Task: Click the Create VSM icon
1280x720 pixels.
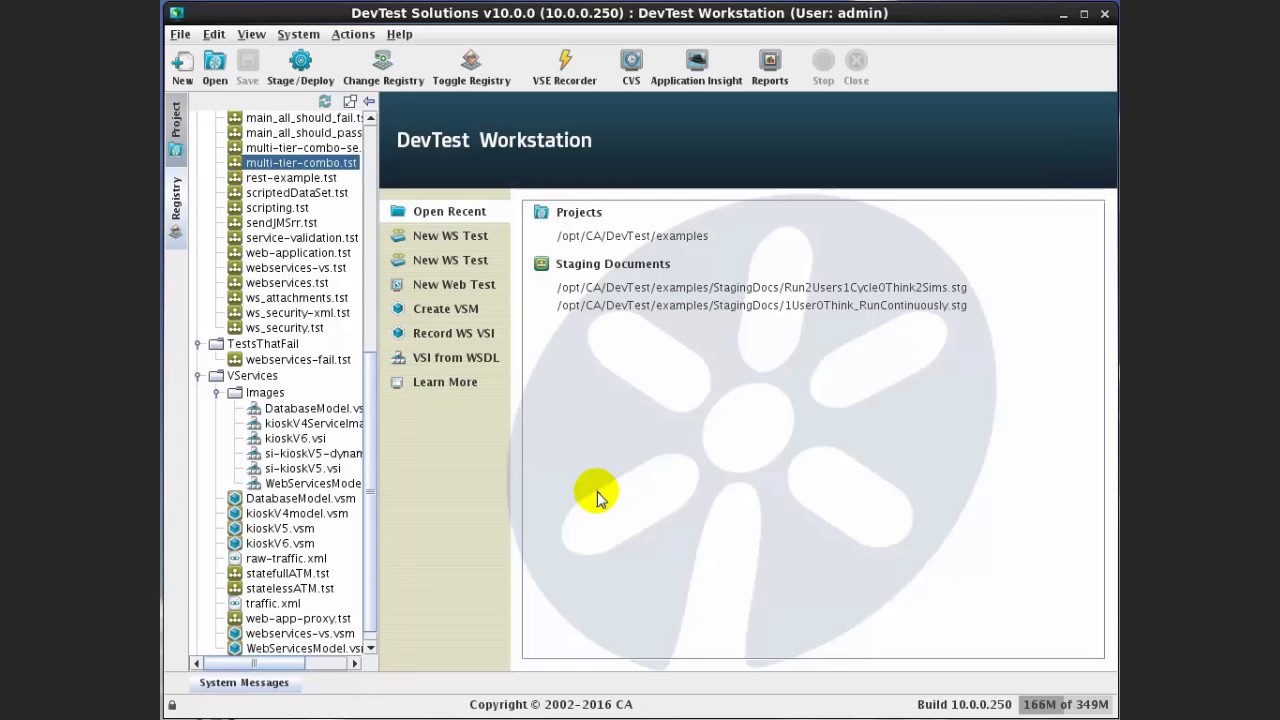Action: [x=397, y=309]
